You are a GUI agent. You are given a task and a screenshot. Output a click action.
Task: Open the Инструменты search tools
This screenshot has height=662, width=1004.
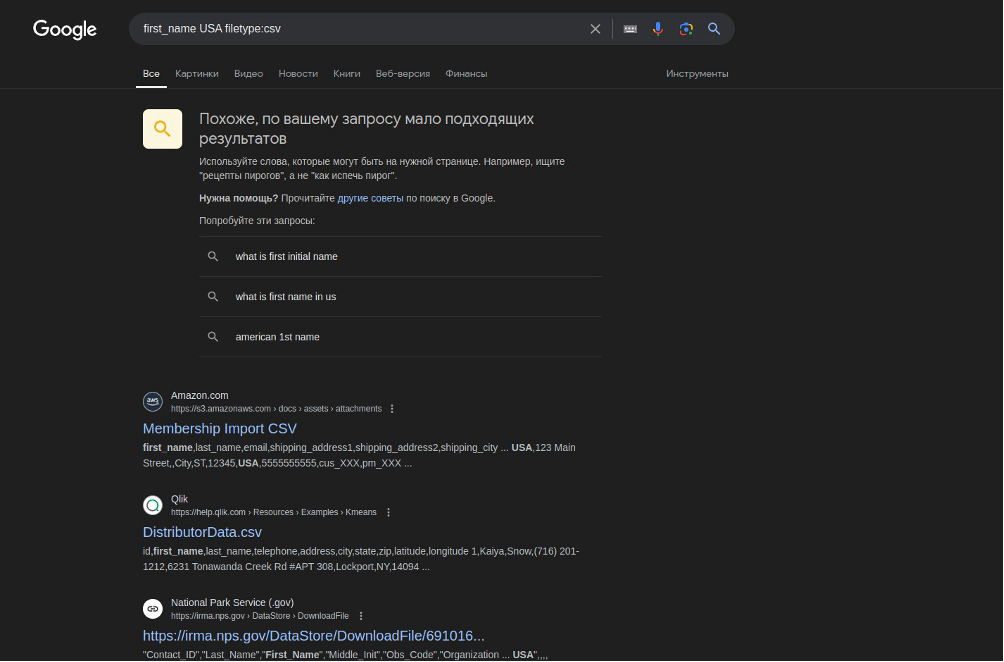tap(697, 74)
